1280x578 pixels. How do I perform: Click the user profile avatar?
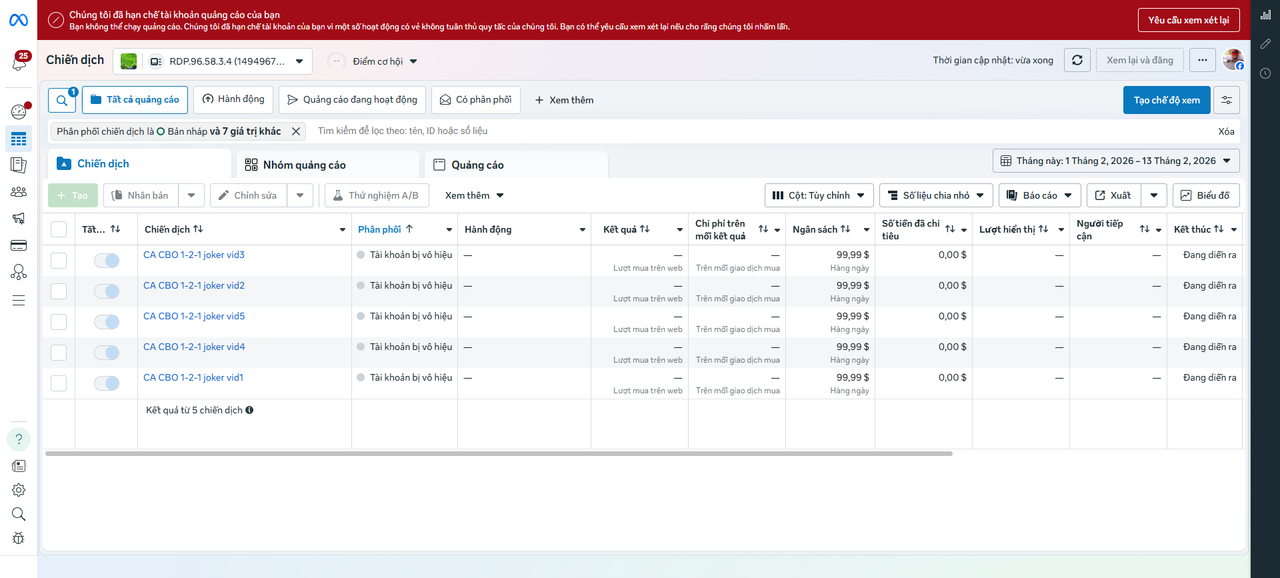[x=1233, y=60]
